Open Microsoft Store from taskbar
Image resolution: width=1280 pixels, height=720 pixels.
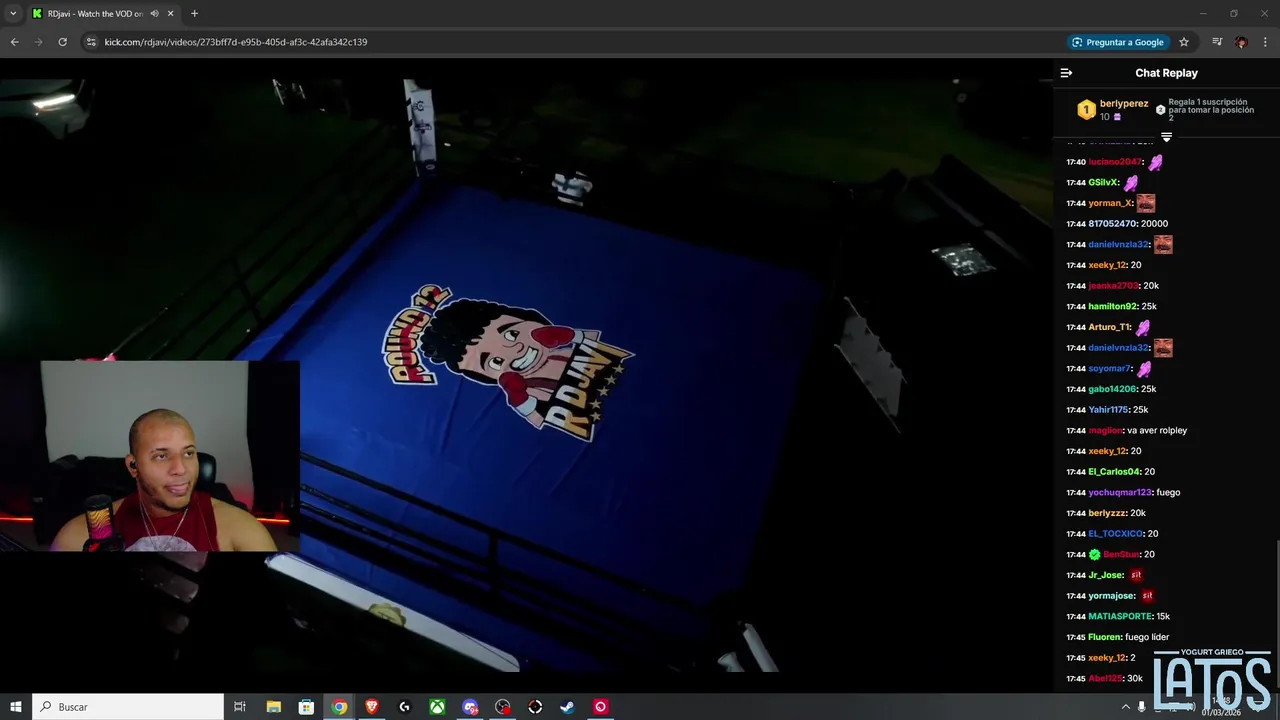coord(307,707)
